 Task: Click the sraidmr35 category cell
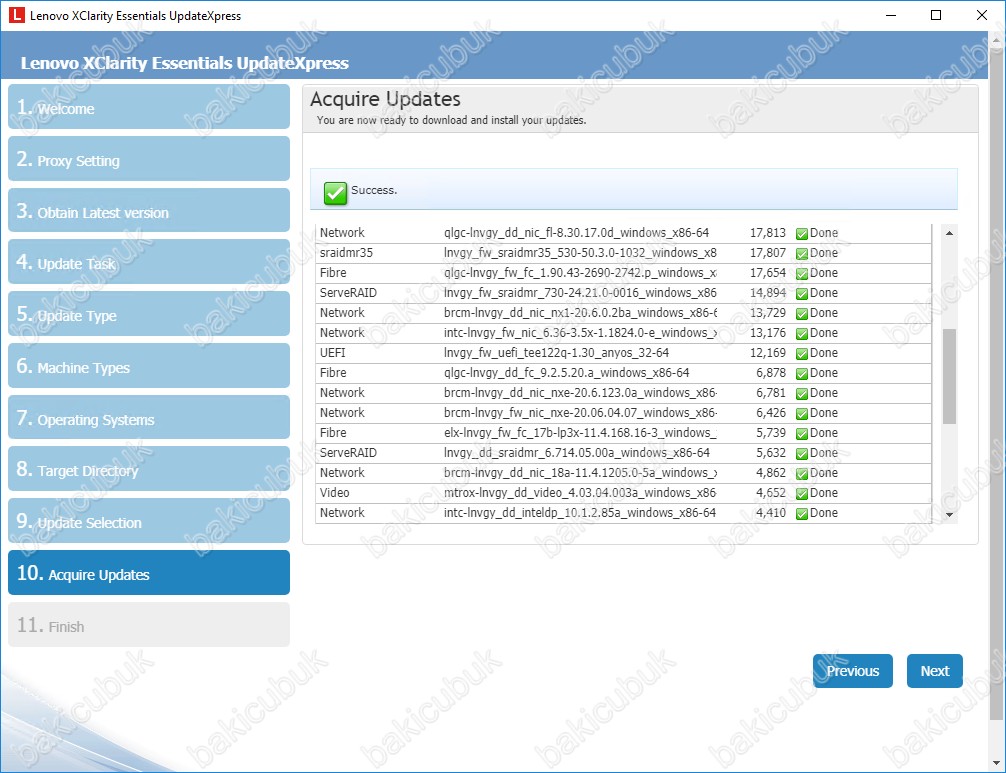coord(346,253)
